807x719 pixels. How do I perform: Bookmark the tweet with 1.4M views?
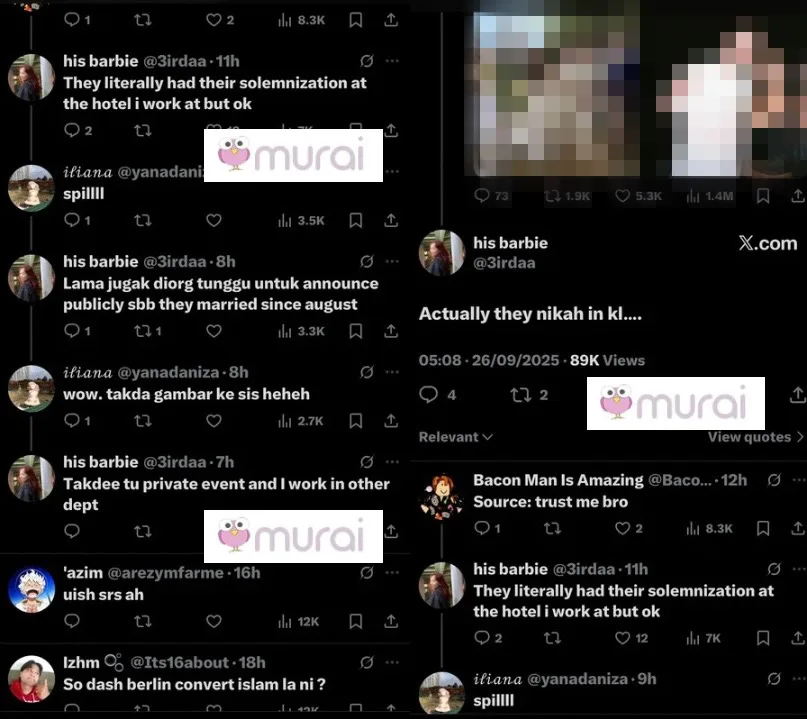tap(763, 196)
